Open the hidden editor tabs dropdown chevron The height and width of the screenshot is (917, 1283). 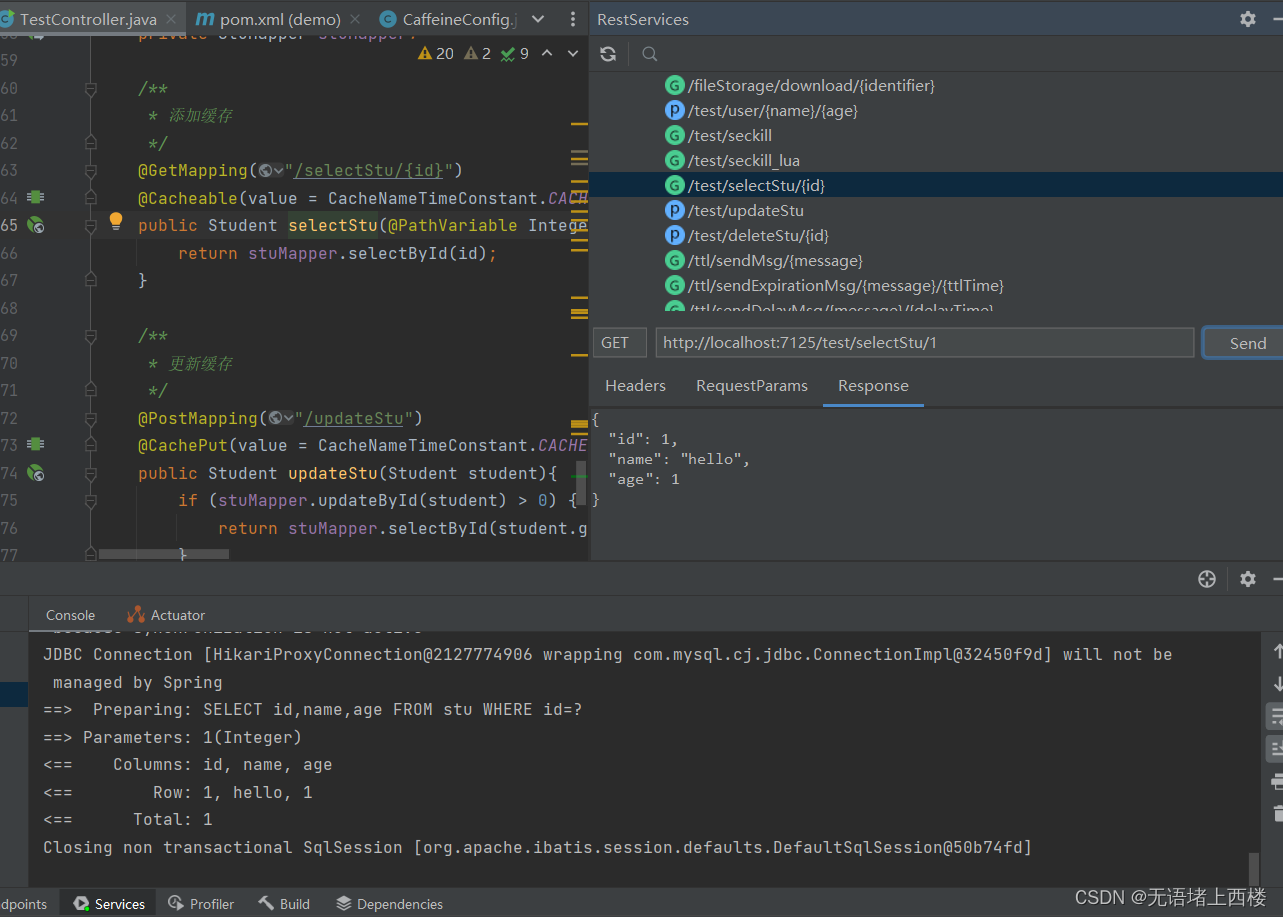click(x=538, y=18)
